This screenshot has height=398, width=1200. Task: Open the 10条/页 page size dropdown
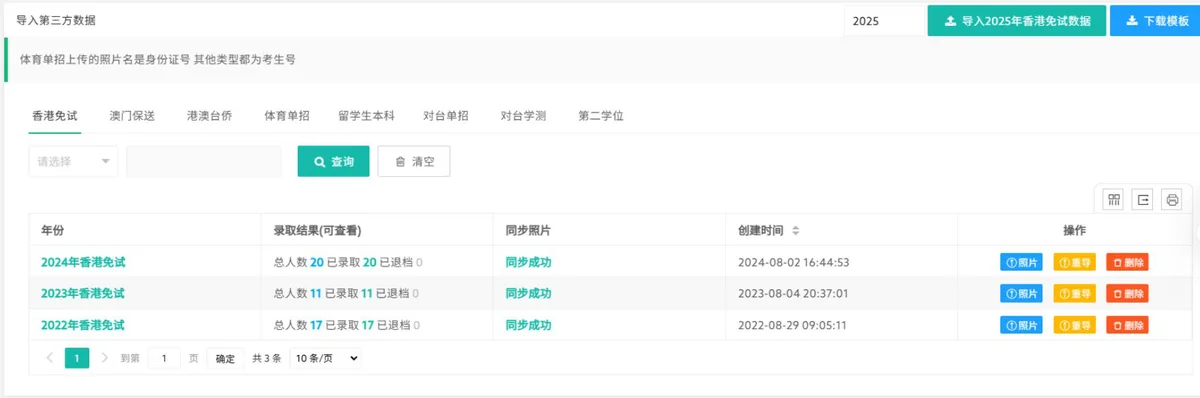point(324,357)
